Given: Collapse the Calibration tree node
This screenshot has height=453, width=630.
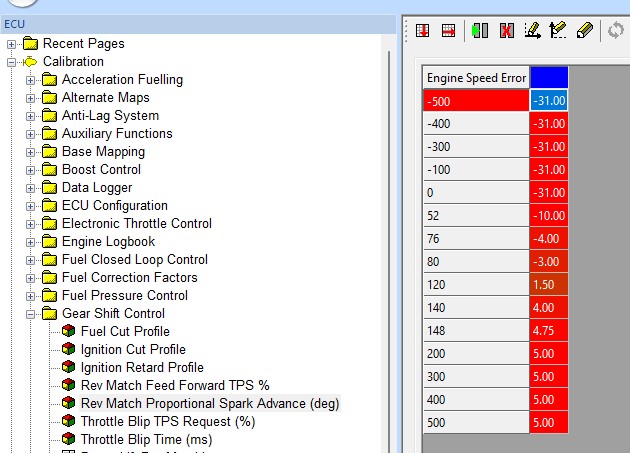Looking at the screenshot, I should tap(12, 62).
